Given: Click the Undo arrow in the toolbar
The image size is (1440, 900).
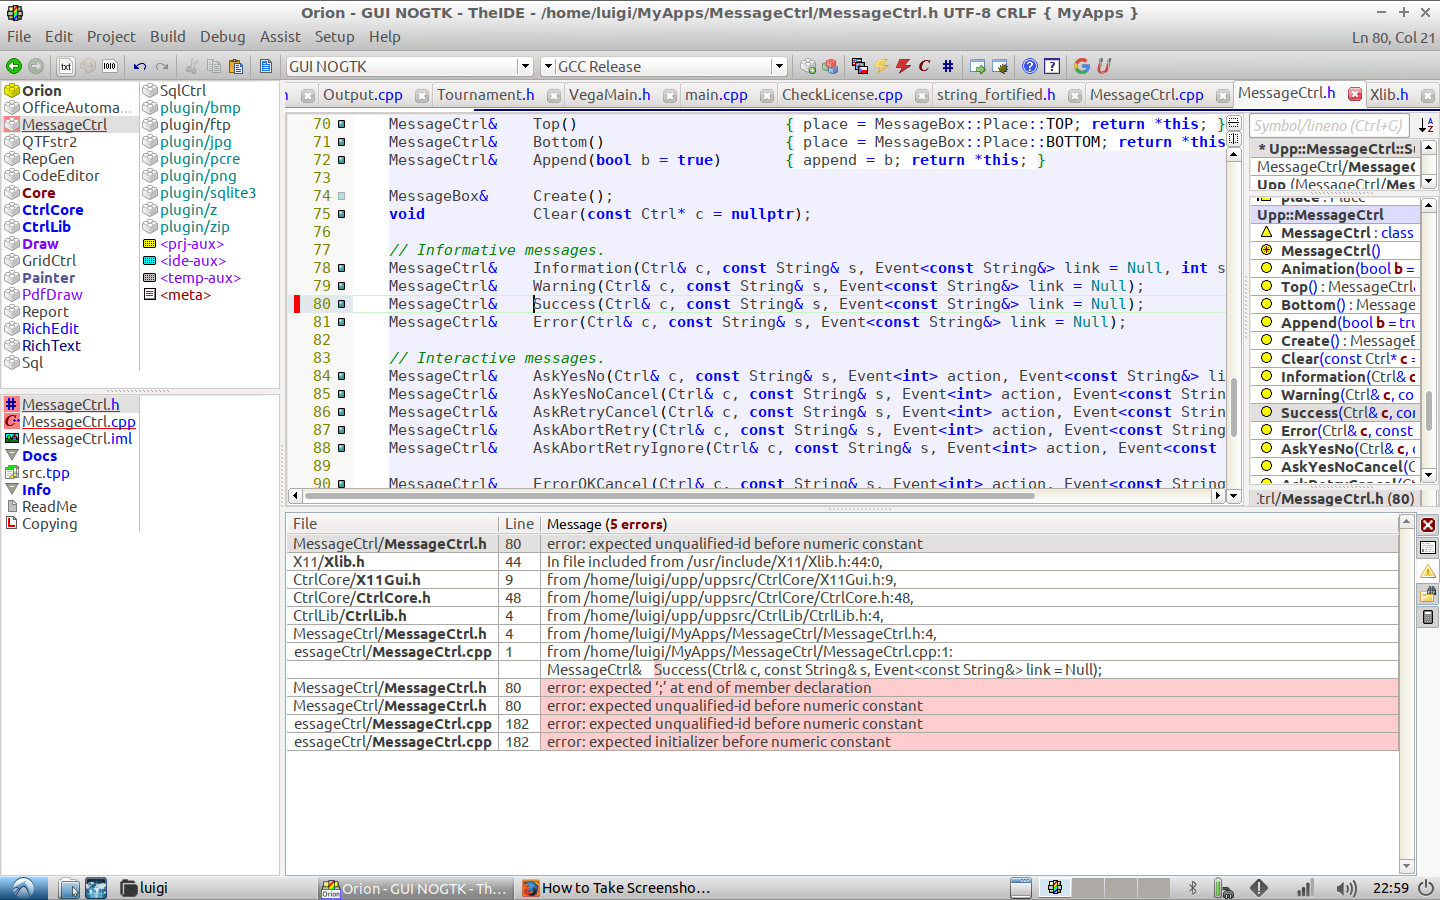Looking at the screenshot, I should (140, 66).
